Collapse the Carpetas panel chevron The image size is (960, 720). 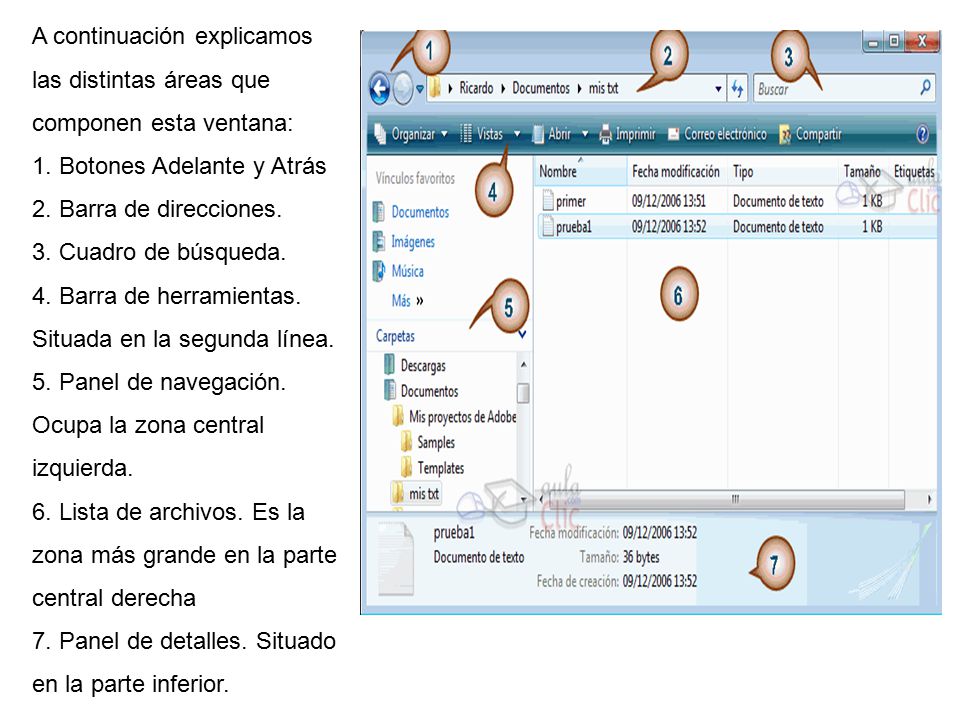(x=522, y=334)
